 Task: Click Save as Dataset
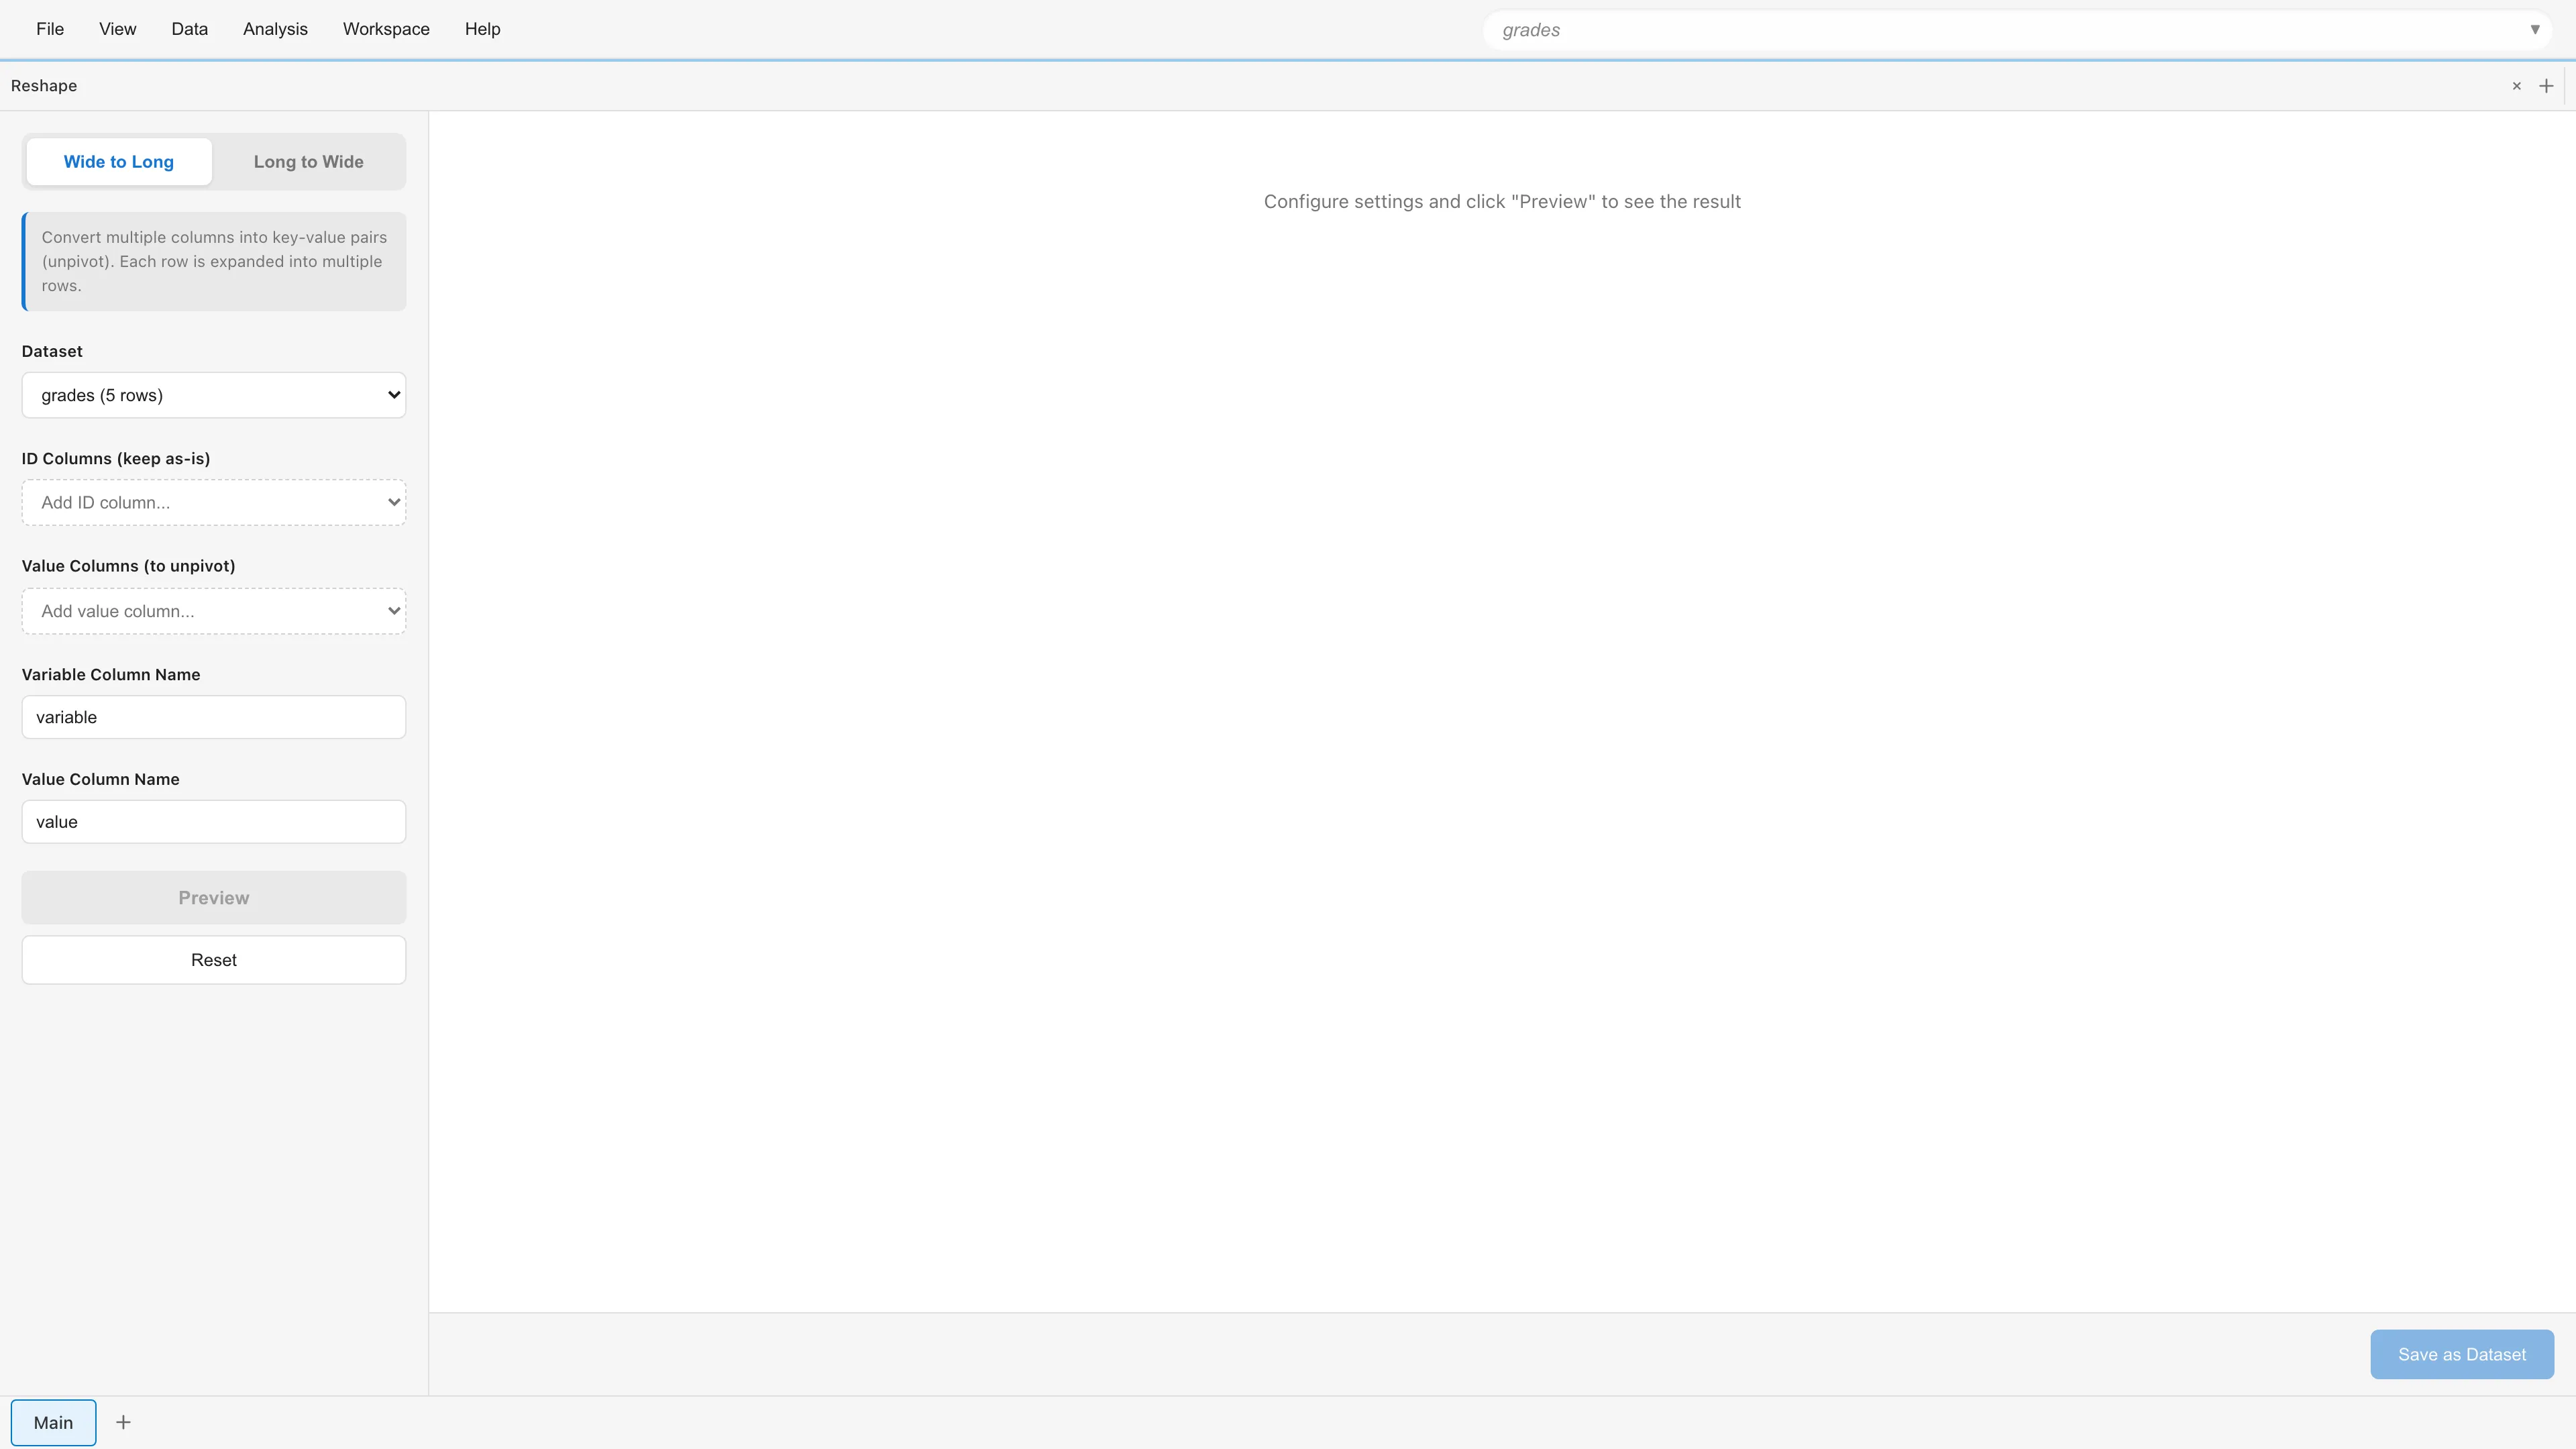coord(2462,1354)
